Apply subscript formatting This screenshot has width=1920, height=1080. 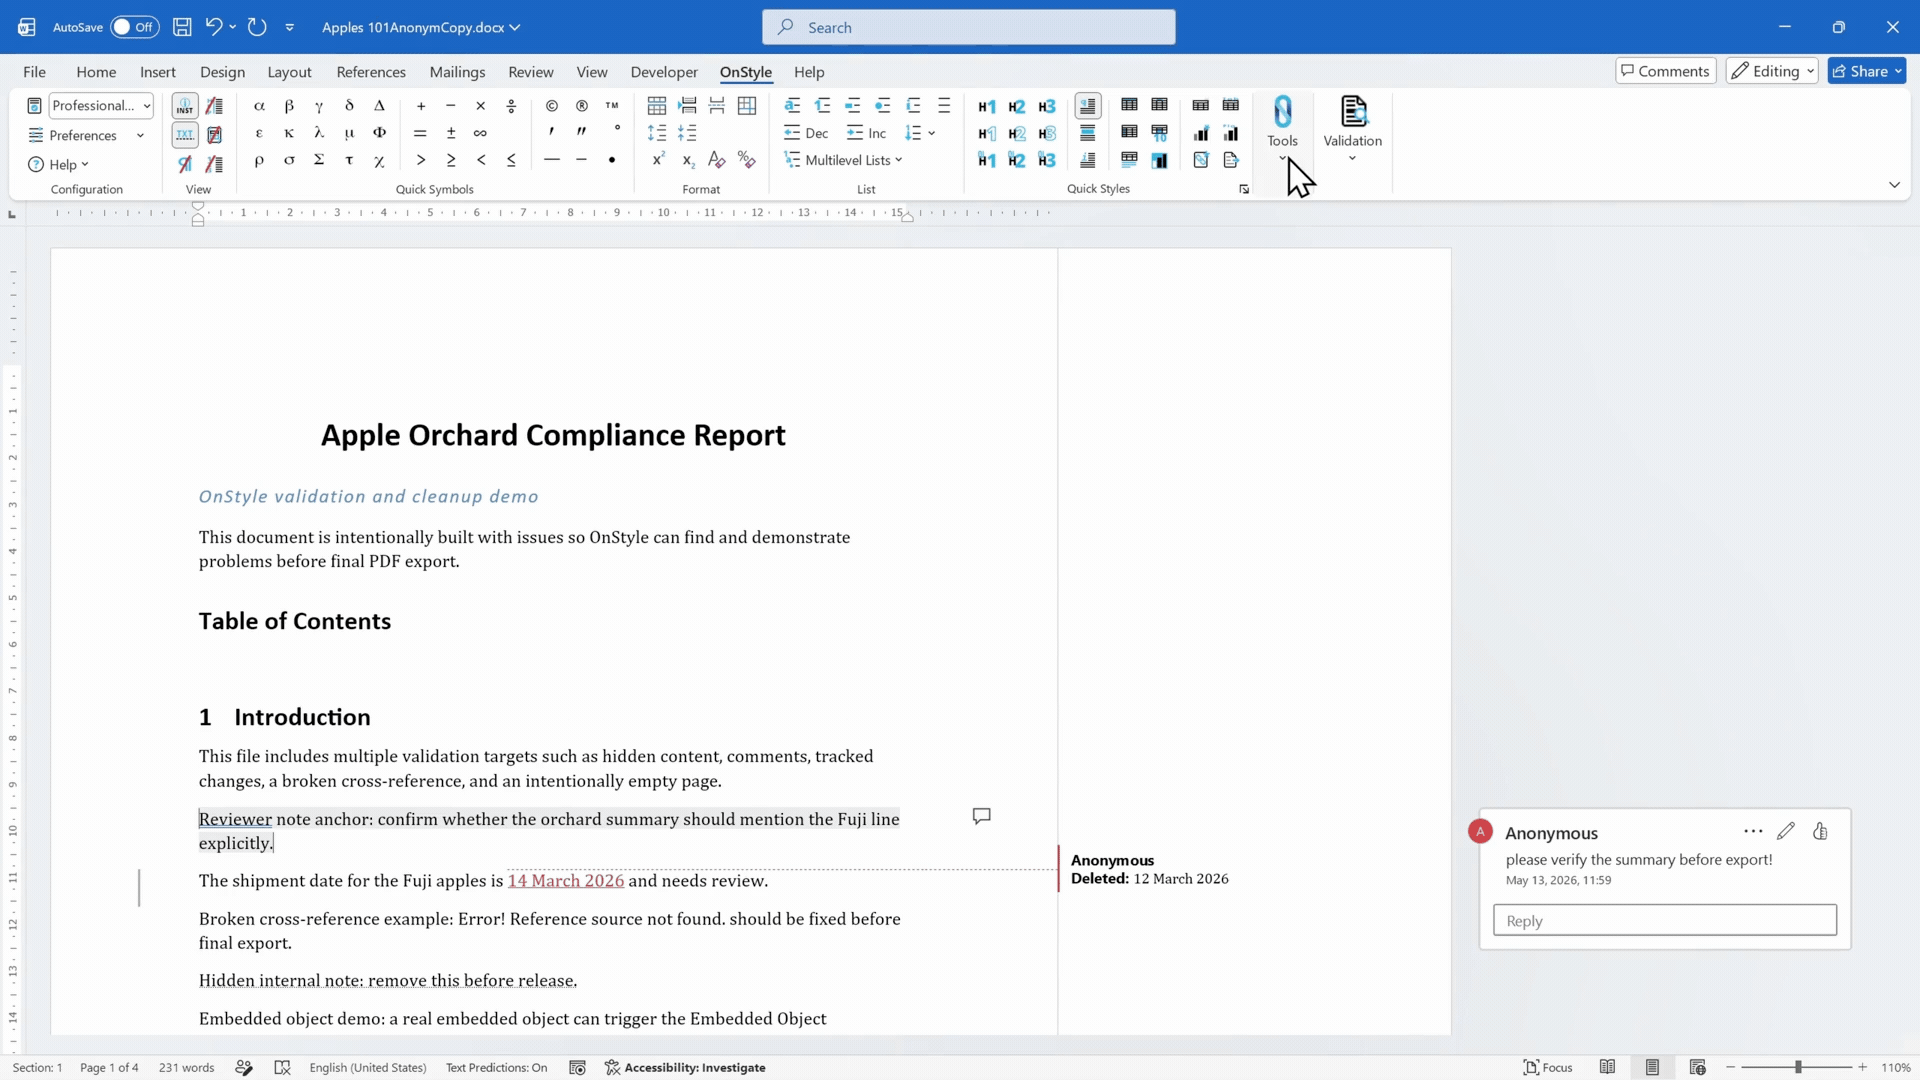click(688, 160)
